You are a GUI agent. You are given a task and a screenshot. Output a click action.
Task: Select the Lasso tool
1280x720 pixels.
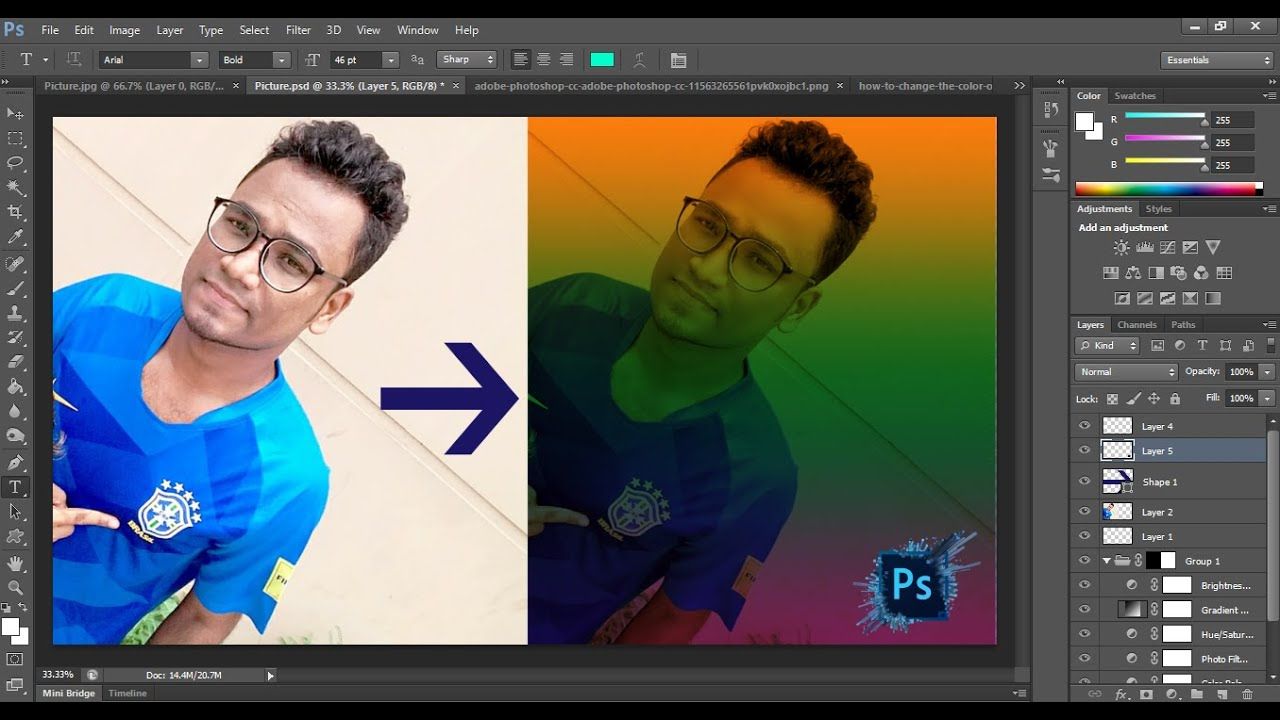tap(15, 163)
